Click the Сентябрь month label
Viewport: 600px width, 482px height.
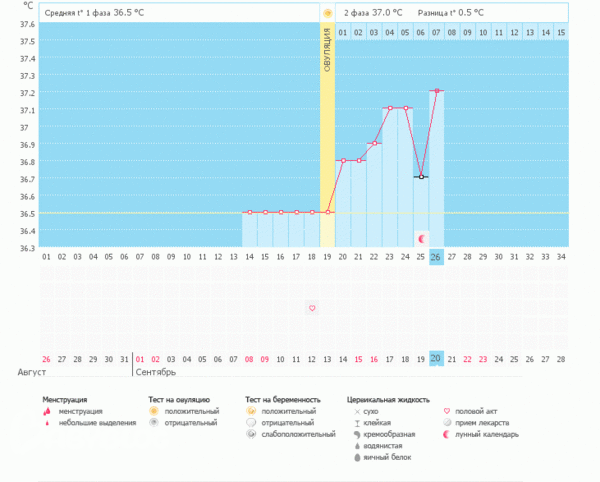tap(156, 372)
